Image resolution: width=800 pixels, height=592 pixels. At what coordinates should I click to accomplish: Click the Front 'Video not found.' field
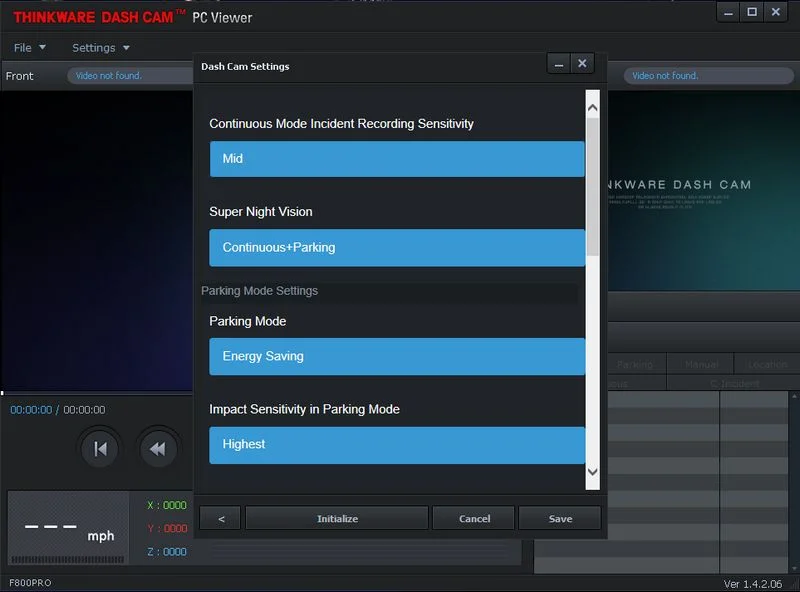[131, 76]
